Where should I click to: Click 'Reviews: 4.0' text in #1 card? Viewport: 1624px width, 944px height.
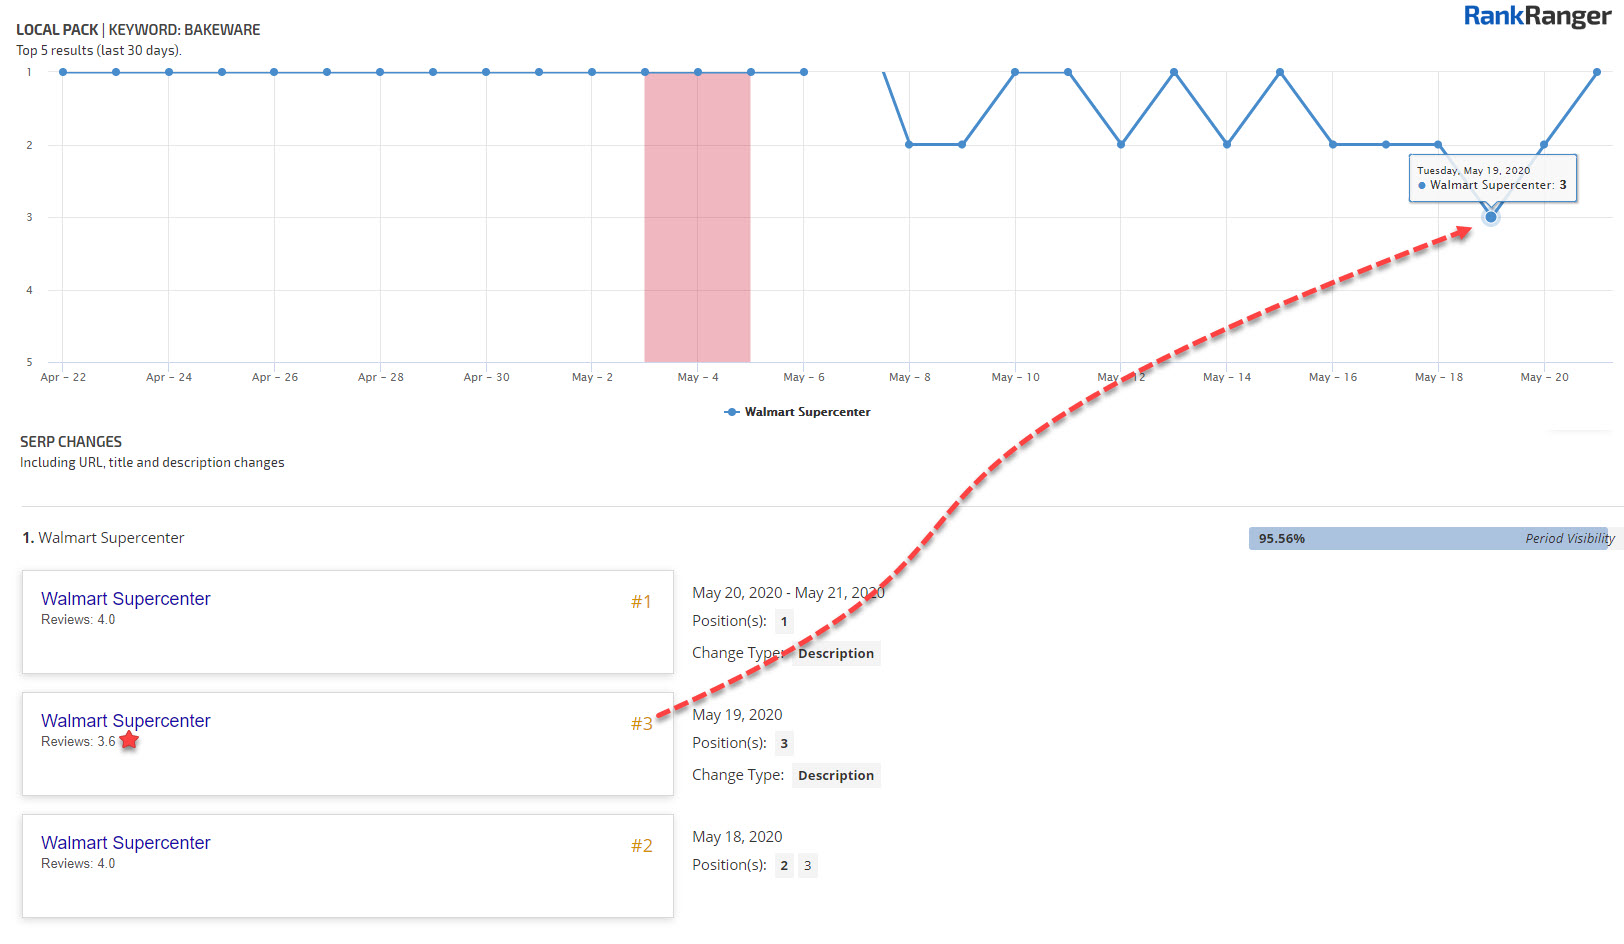click(x=78, y=619)
